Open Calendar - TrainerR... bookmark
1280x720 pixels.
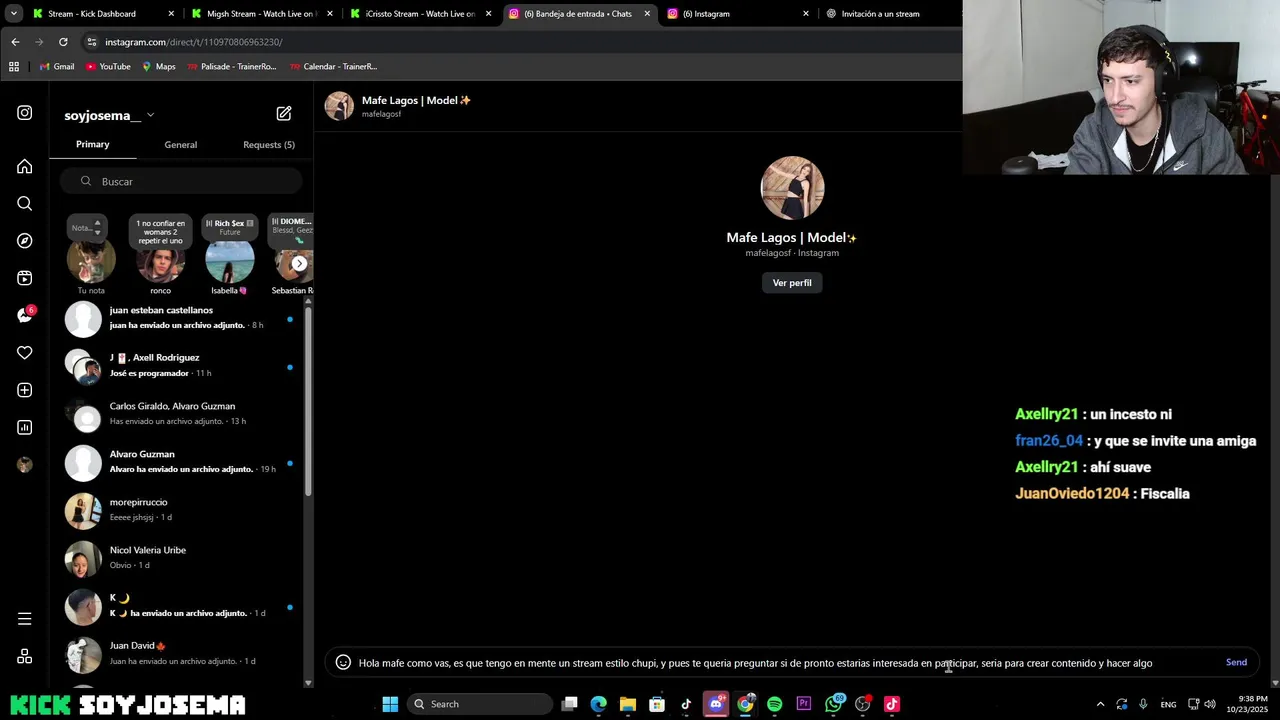click(x=333, y=66)
